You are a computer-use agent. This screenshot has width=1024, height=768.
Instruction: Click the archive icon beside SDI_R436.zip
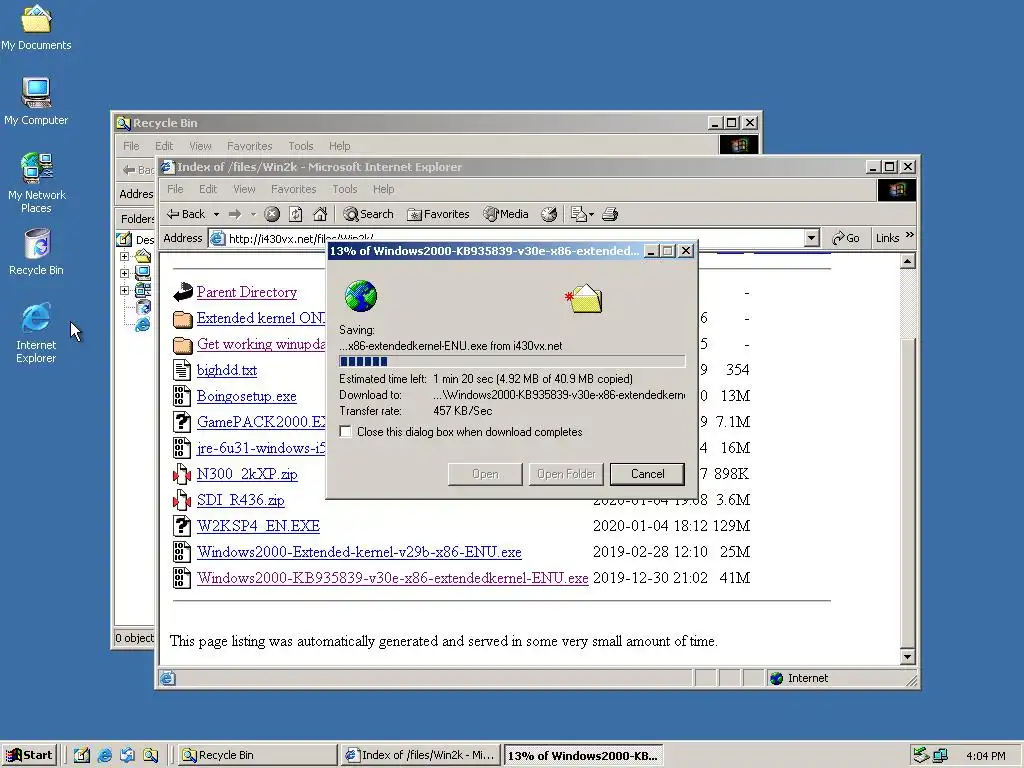point(182,500)
